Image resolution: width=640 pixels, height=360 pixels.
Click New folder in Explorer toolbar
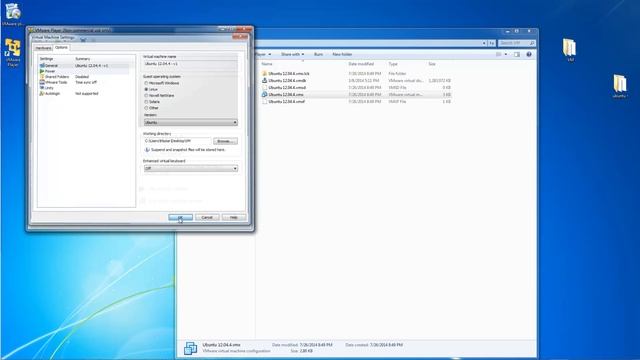click(342, 54)
